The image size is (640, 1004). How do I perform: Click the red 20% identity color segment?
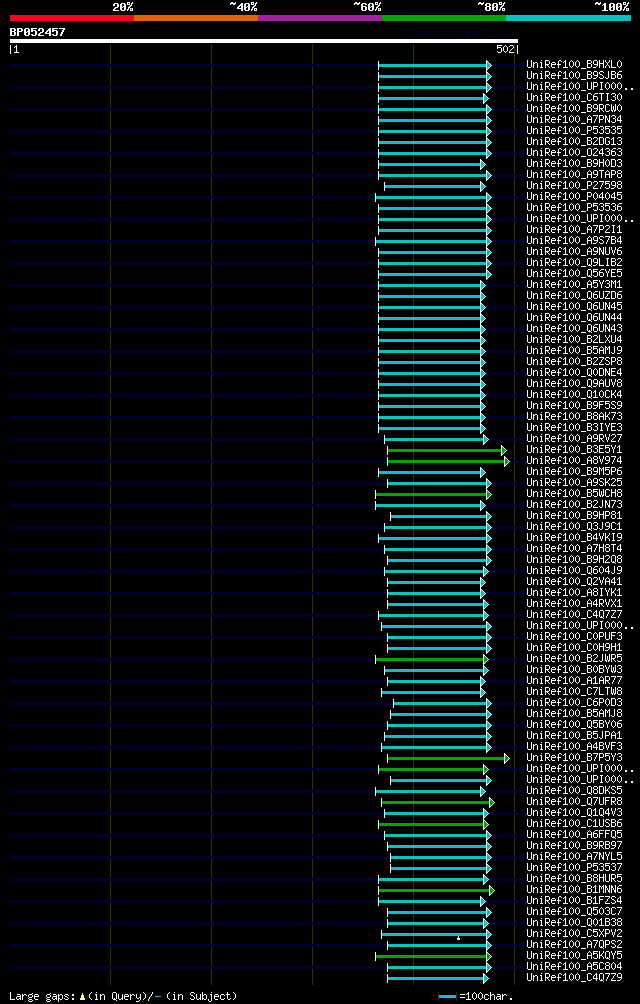(x=72, y=18)
